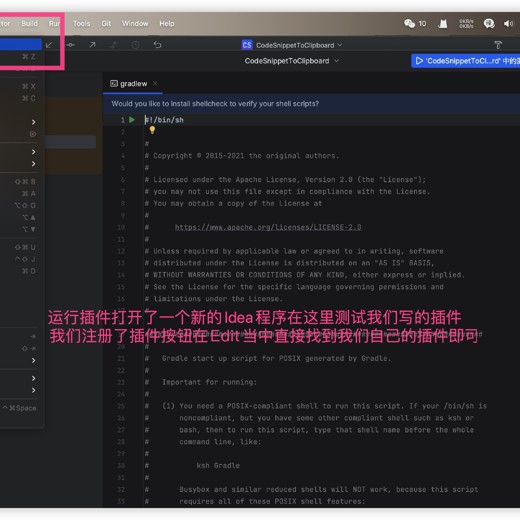Click the volume speaker icon
Screen dimensions: 520x520
[508, 23]
